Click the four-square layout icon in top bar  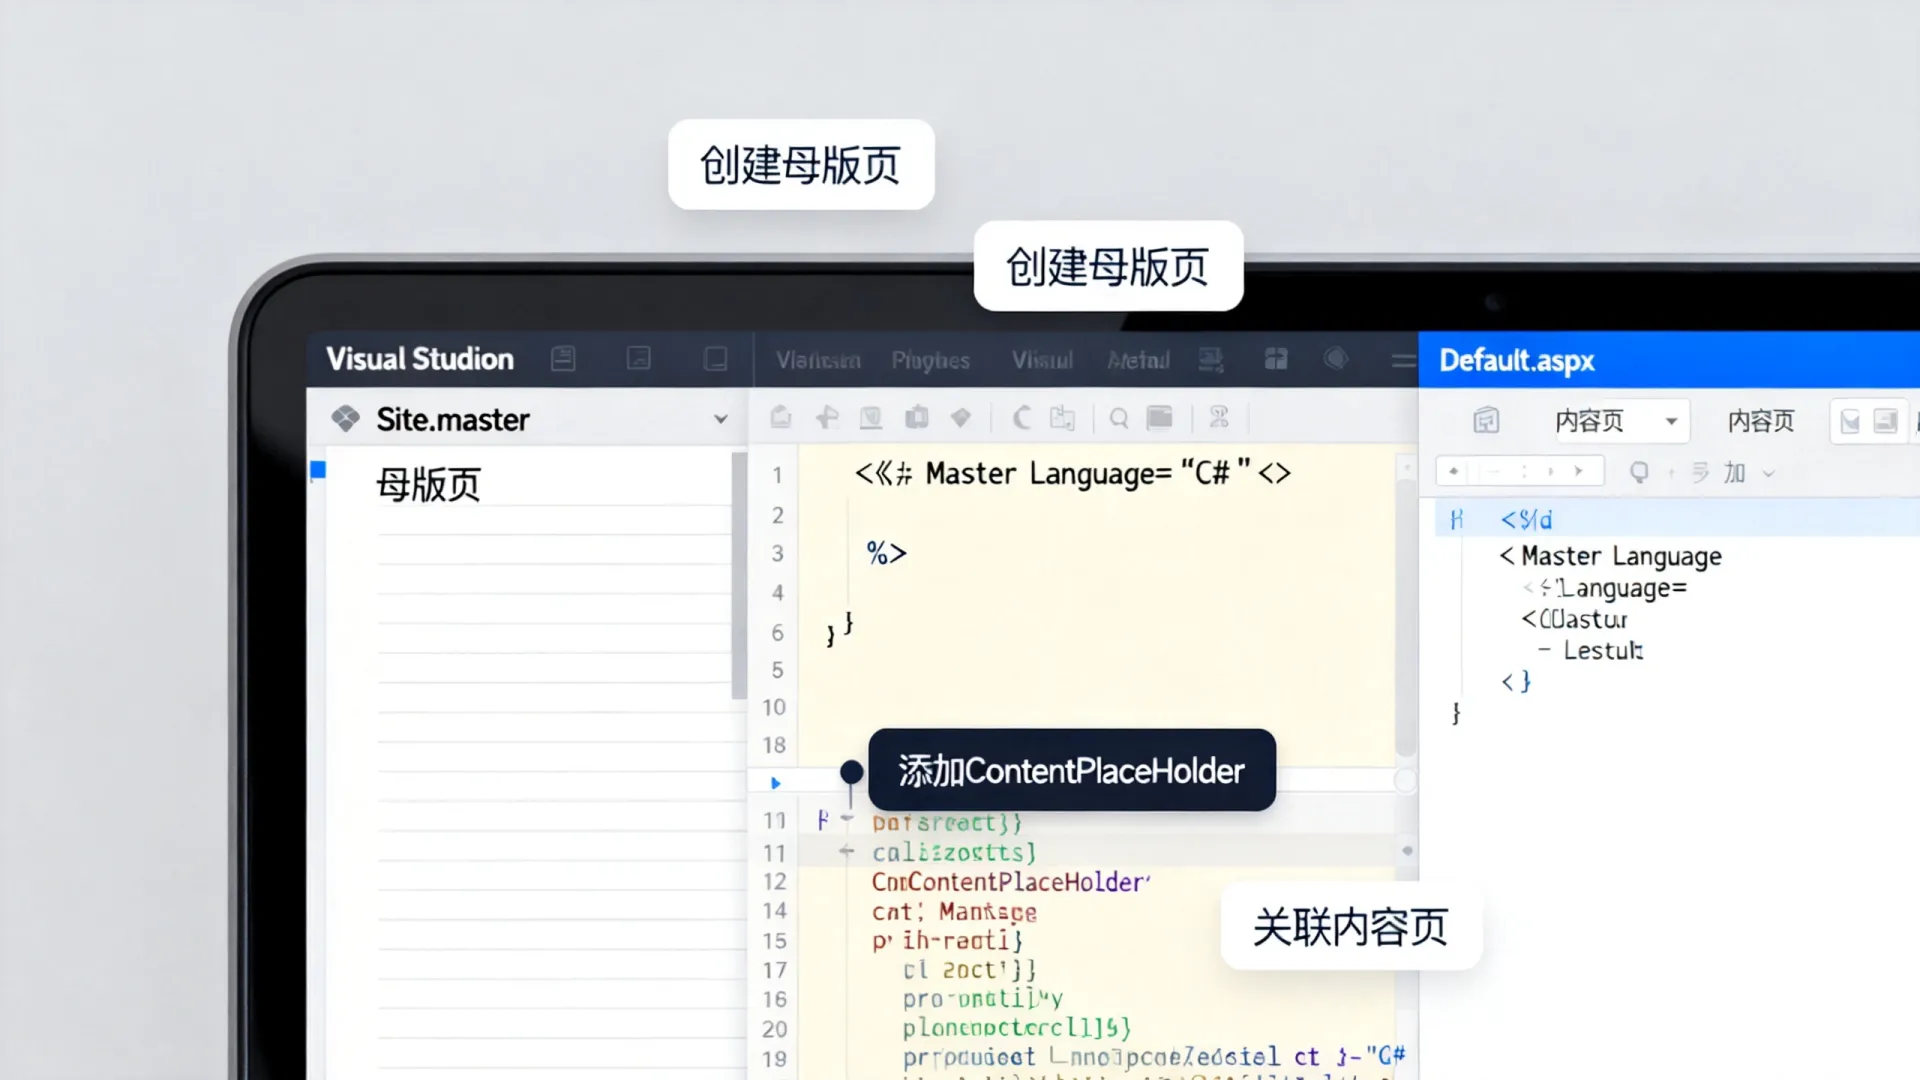(1276, 359)
